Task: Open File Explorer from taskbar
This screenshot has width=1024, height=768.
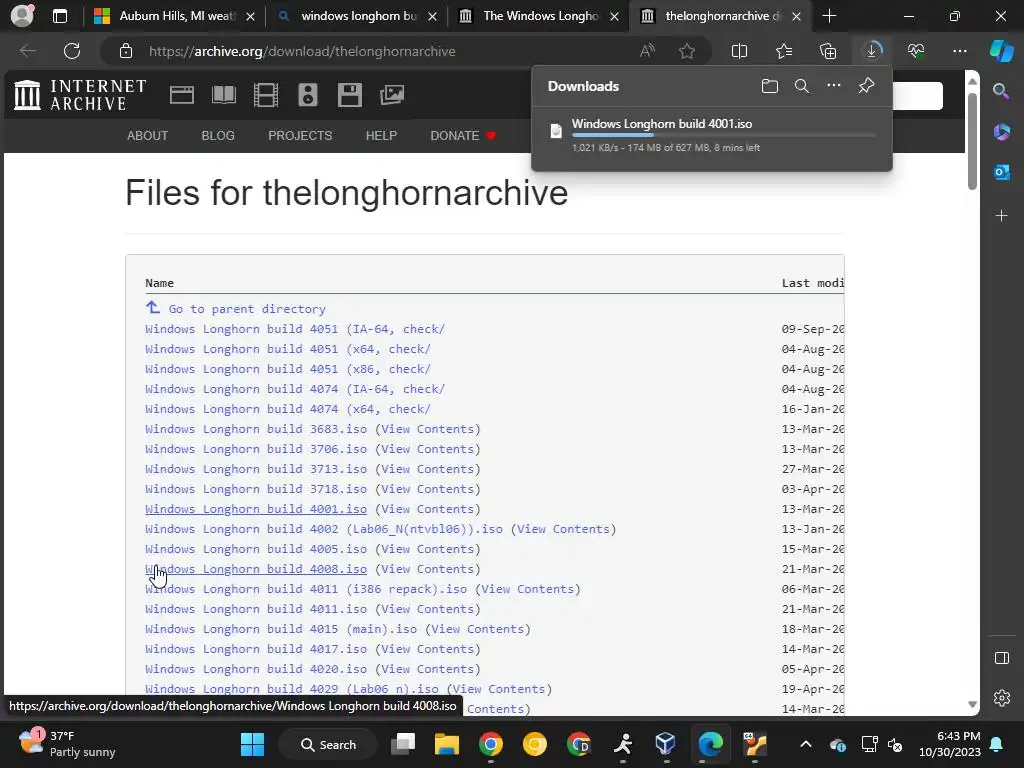Action: (x=447, y=744)
